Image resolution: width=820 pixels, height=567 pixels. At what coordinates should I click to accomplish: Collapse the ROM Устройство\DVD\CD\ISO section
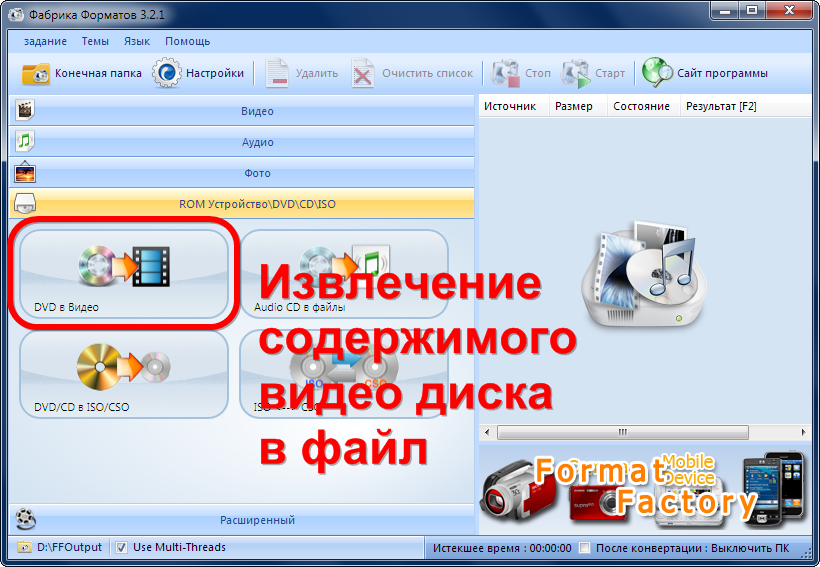[242, 203]
